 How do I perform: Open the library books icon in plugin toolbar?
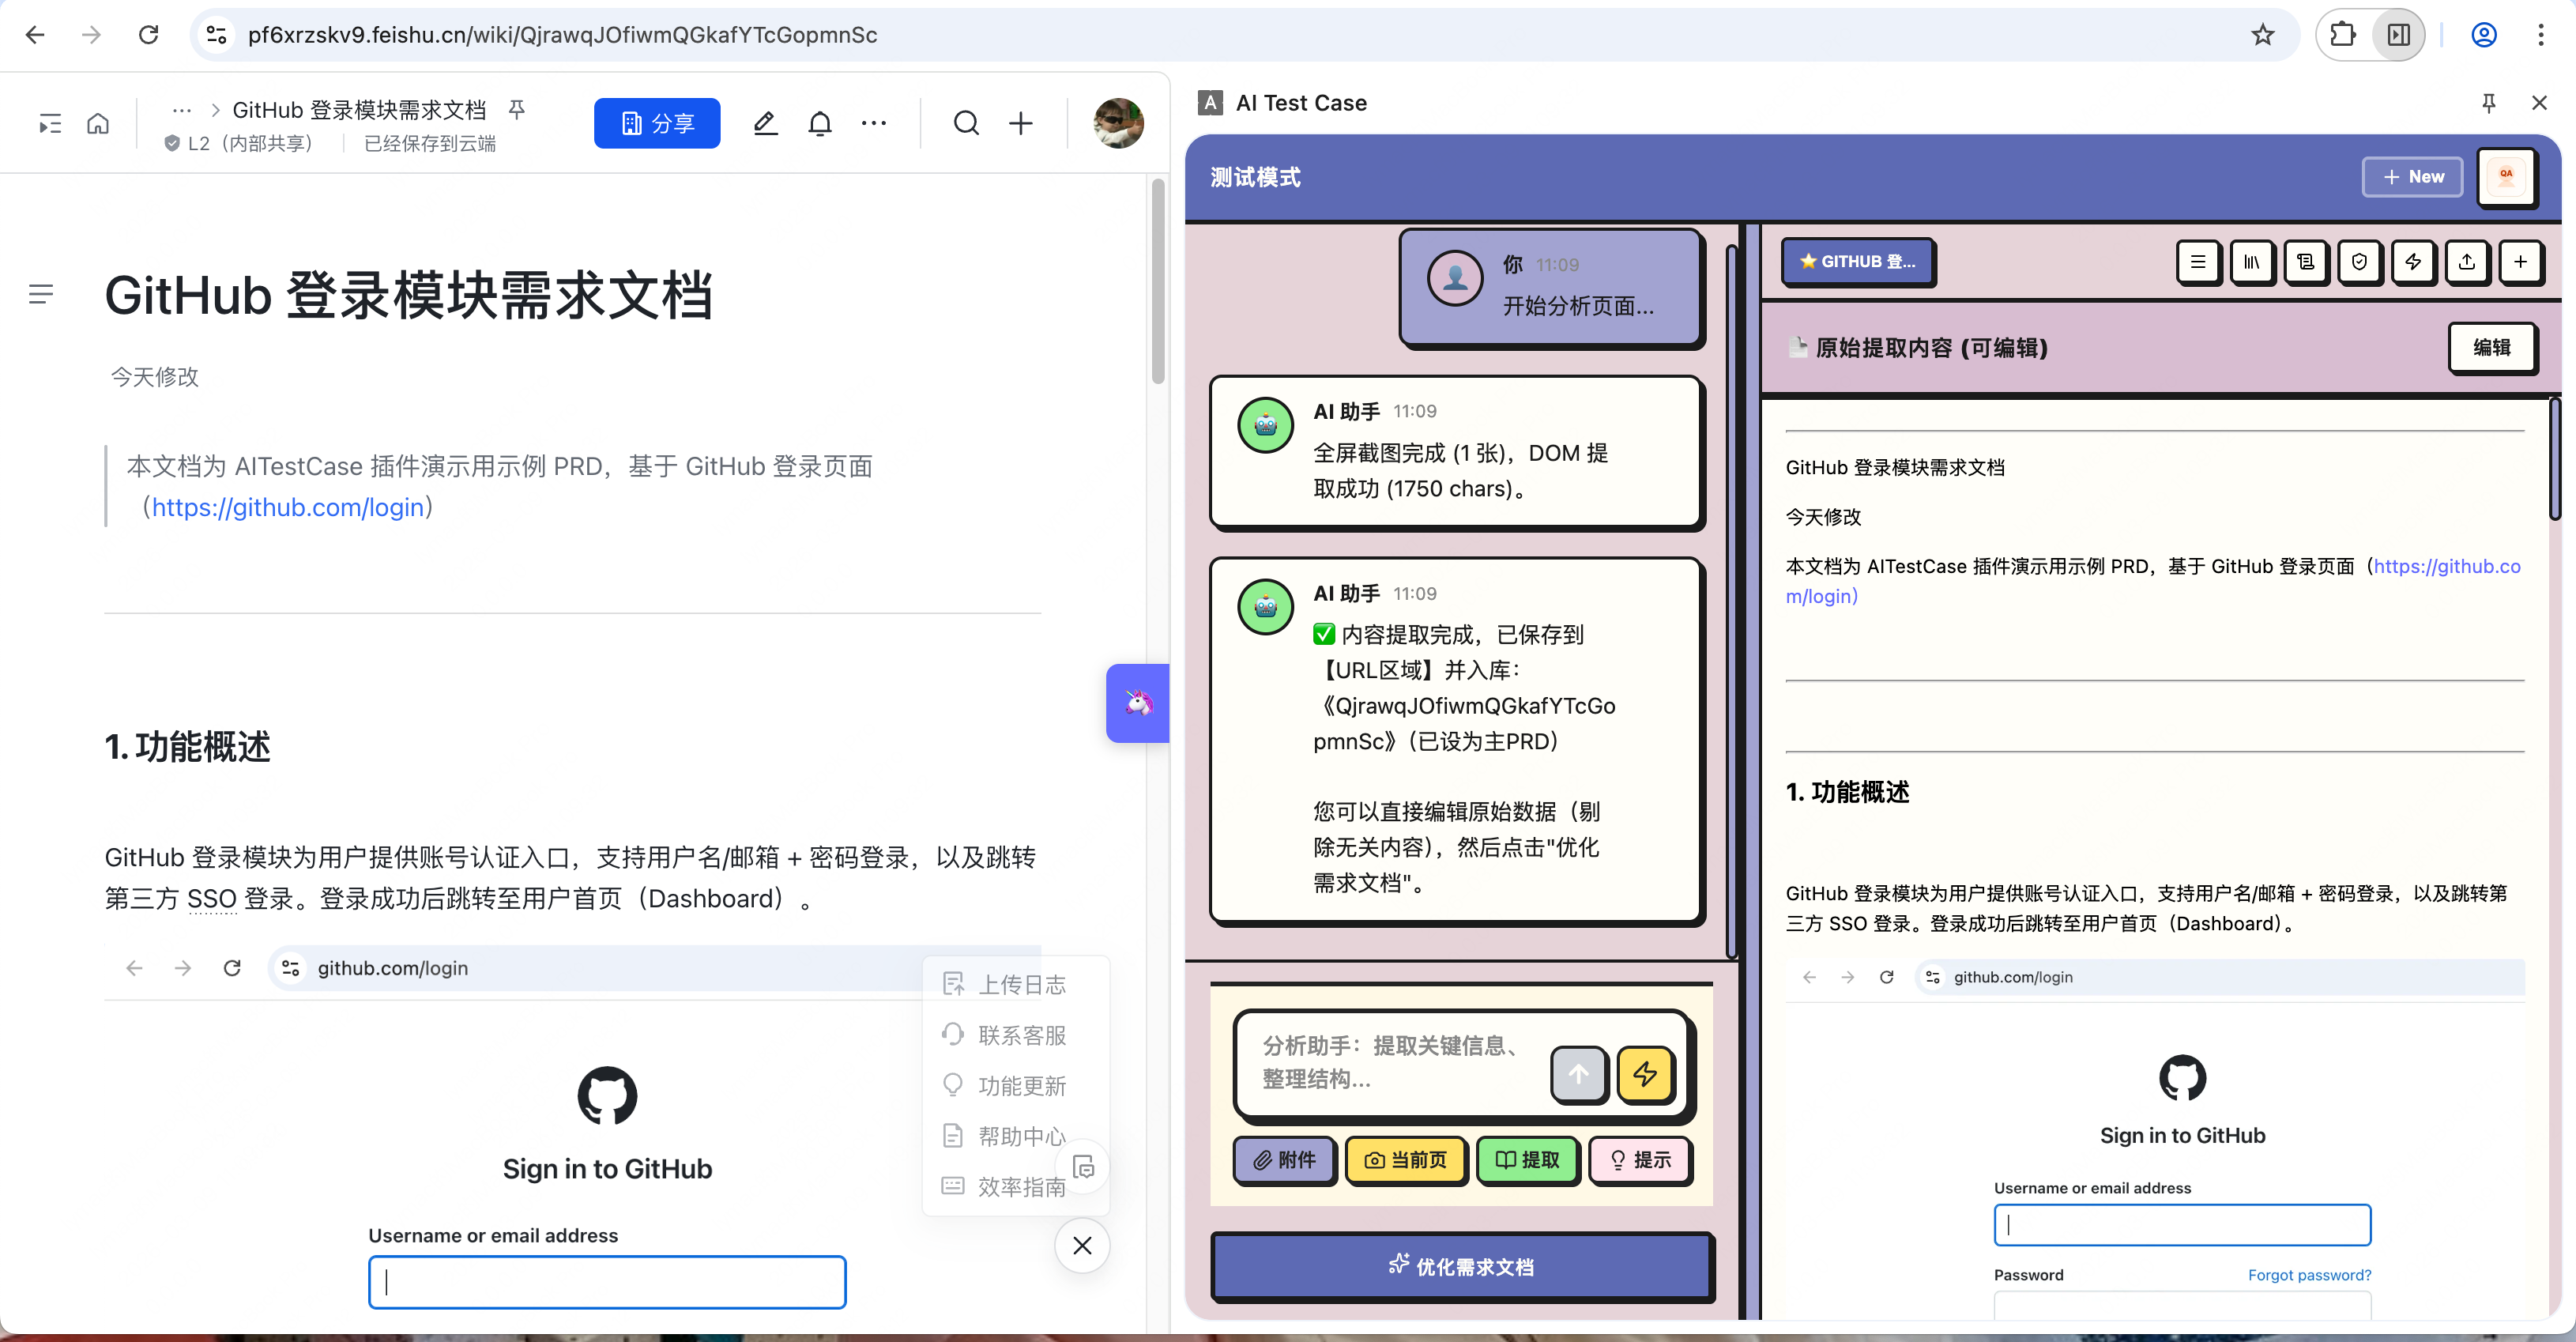tap(2252, 262)
